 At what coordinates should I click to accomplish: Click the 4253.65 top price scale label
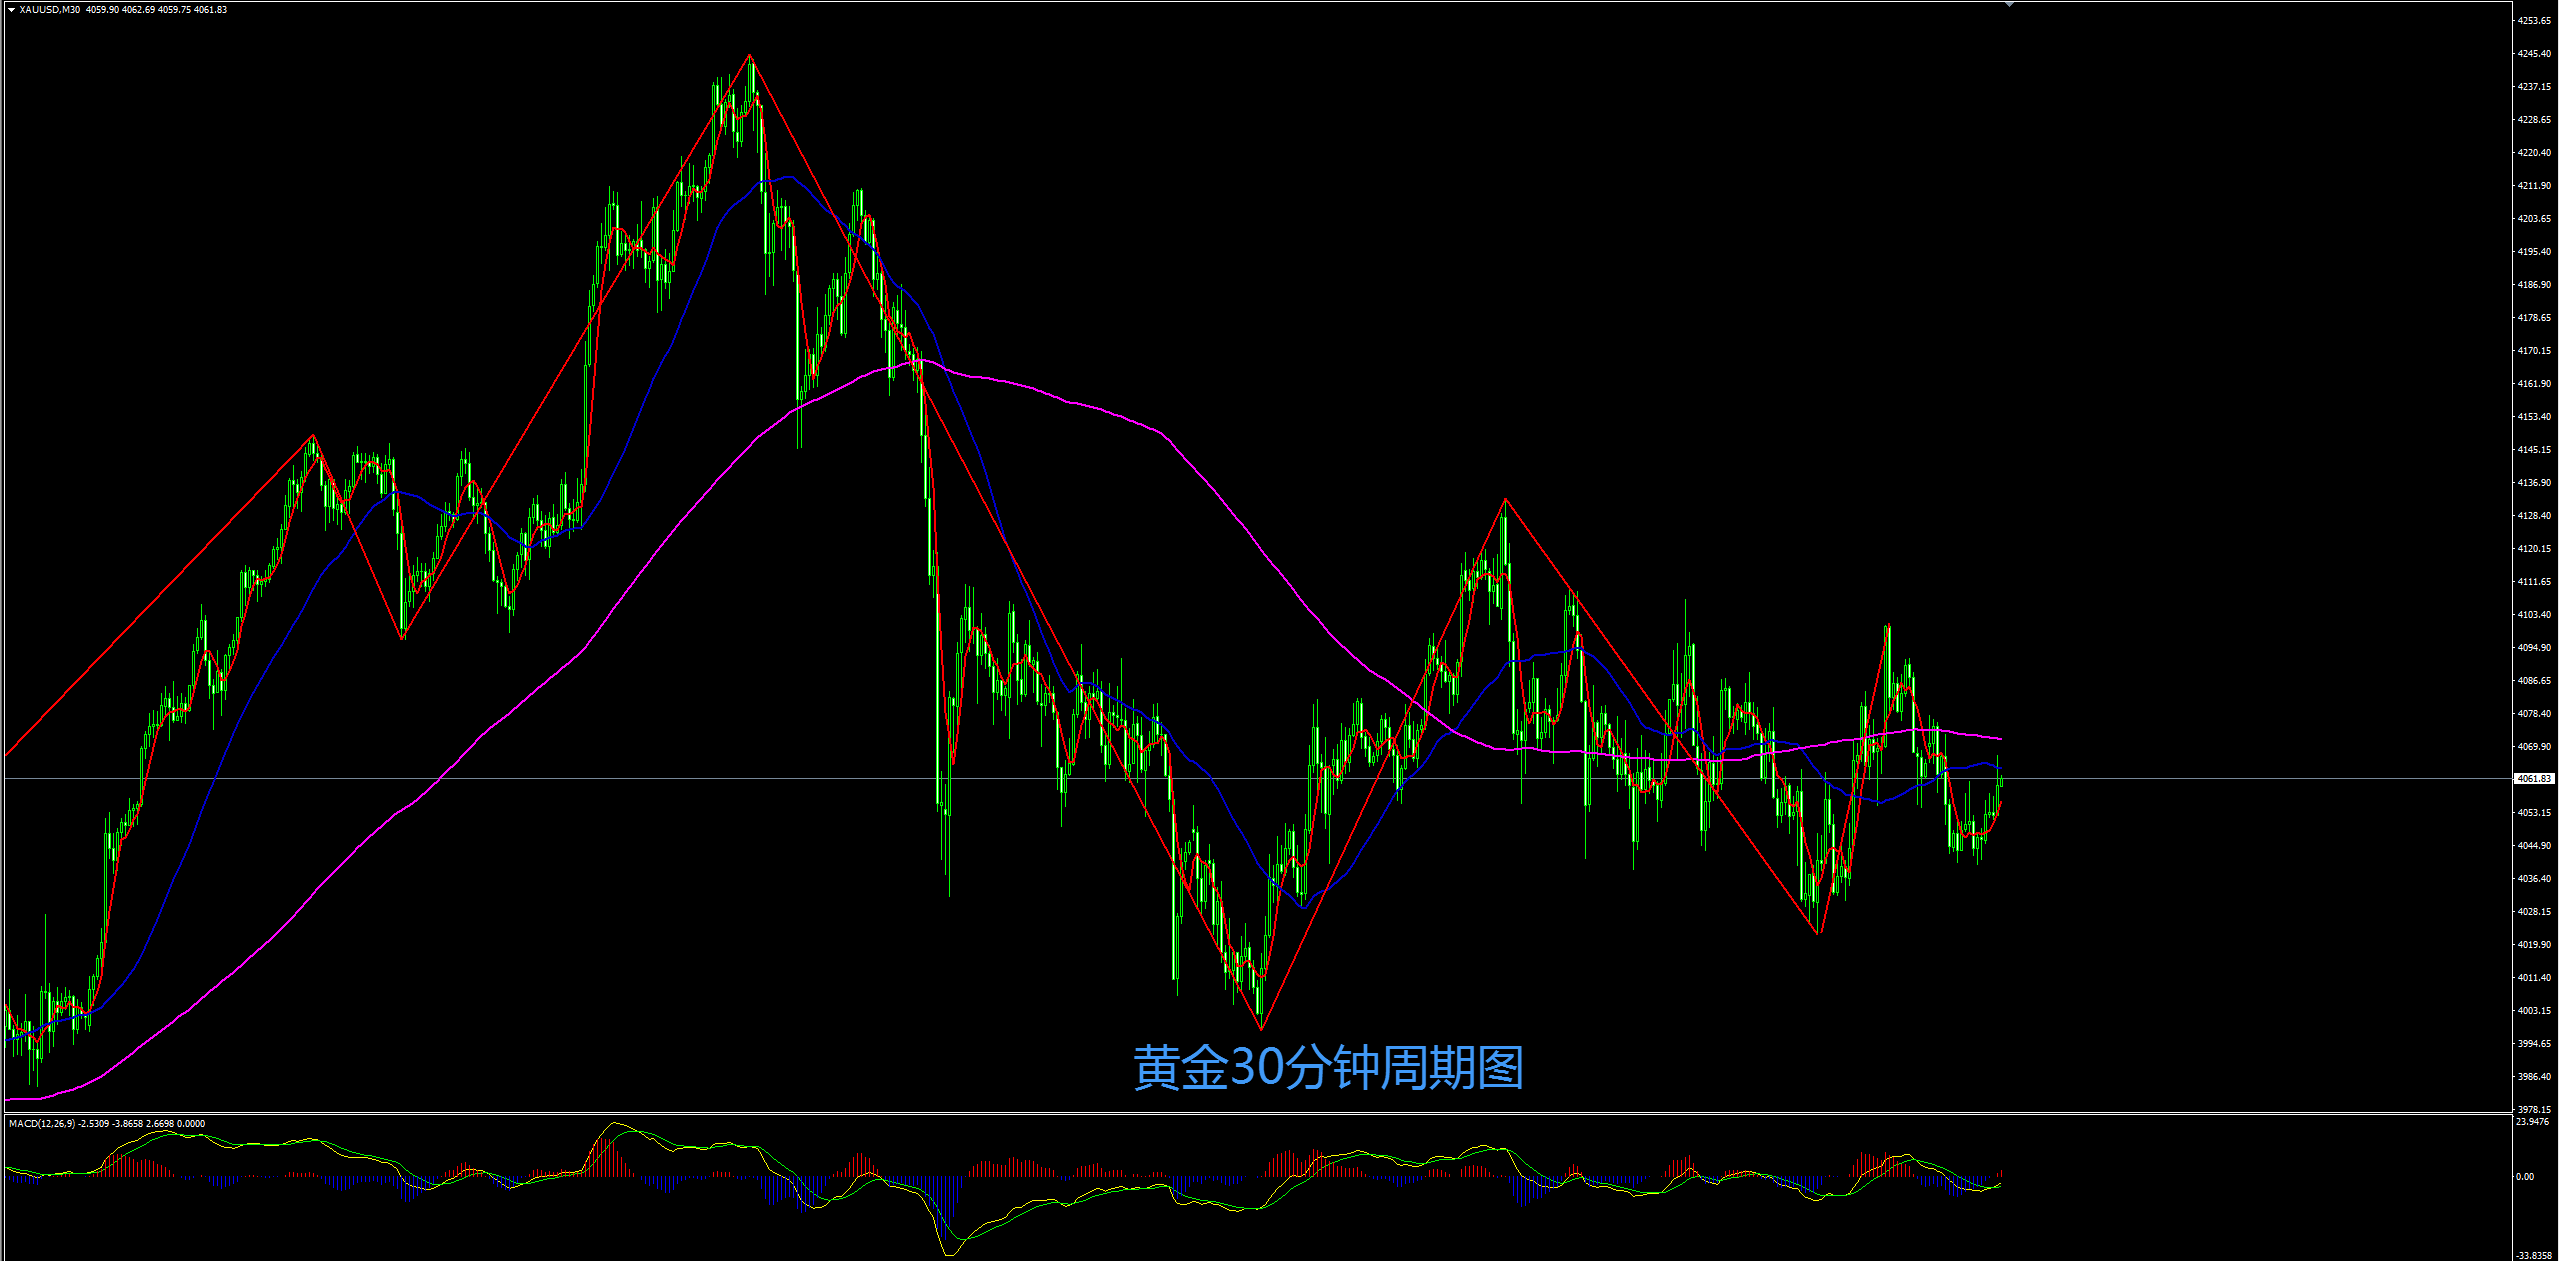(2534, 21)
